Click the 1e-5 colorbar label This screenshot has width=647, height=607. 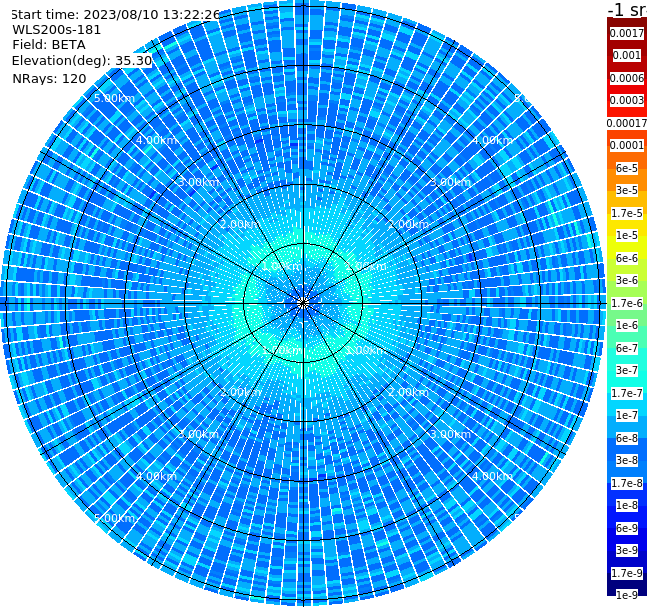coord(627,235)
